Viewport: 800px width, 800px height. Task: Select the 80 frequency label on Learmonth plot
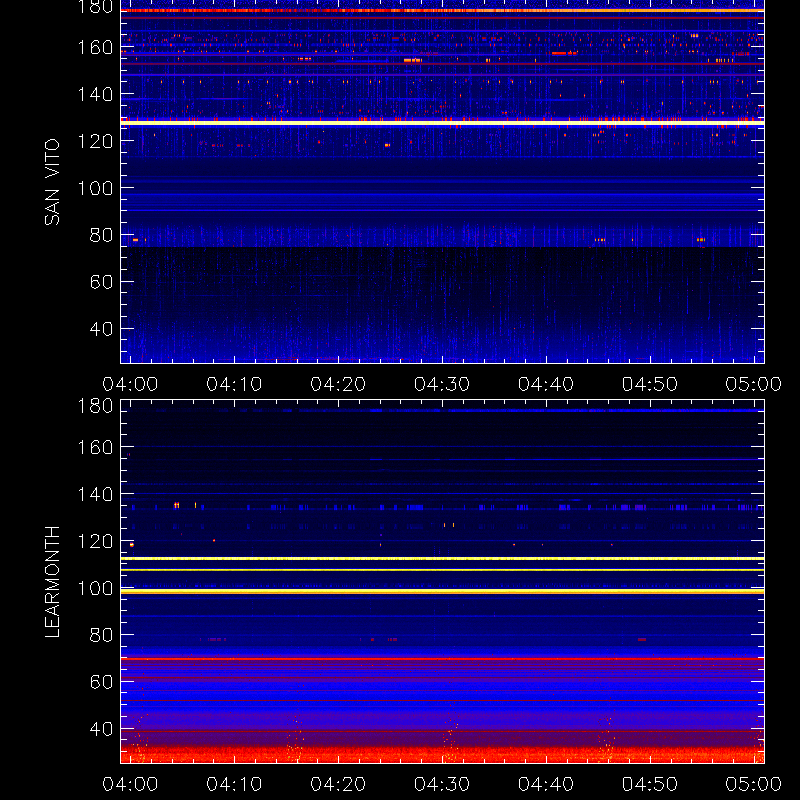coord(101,635)
